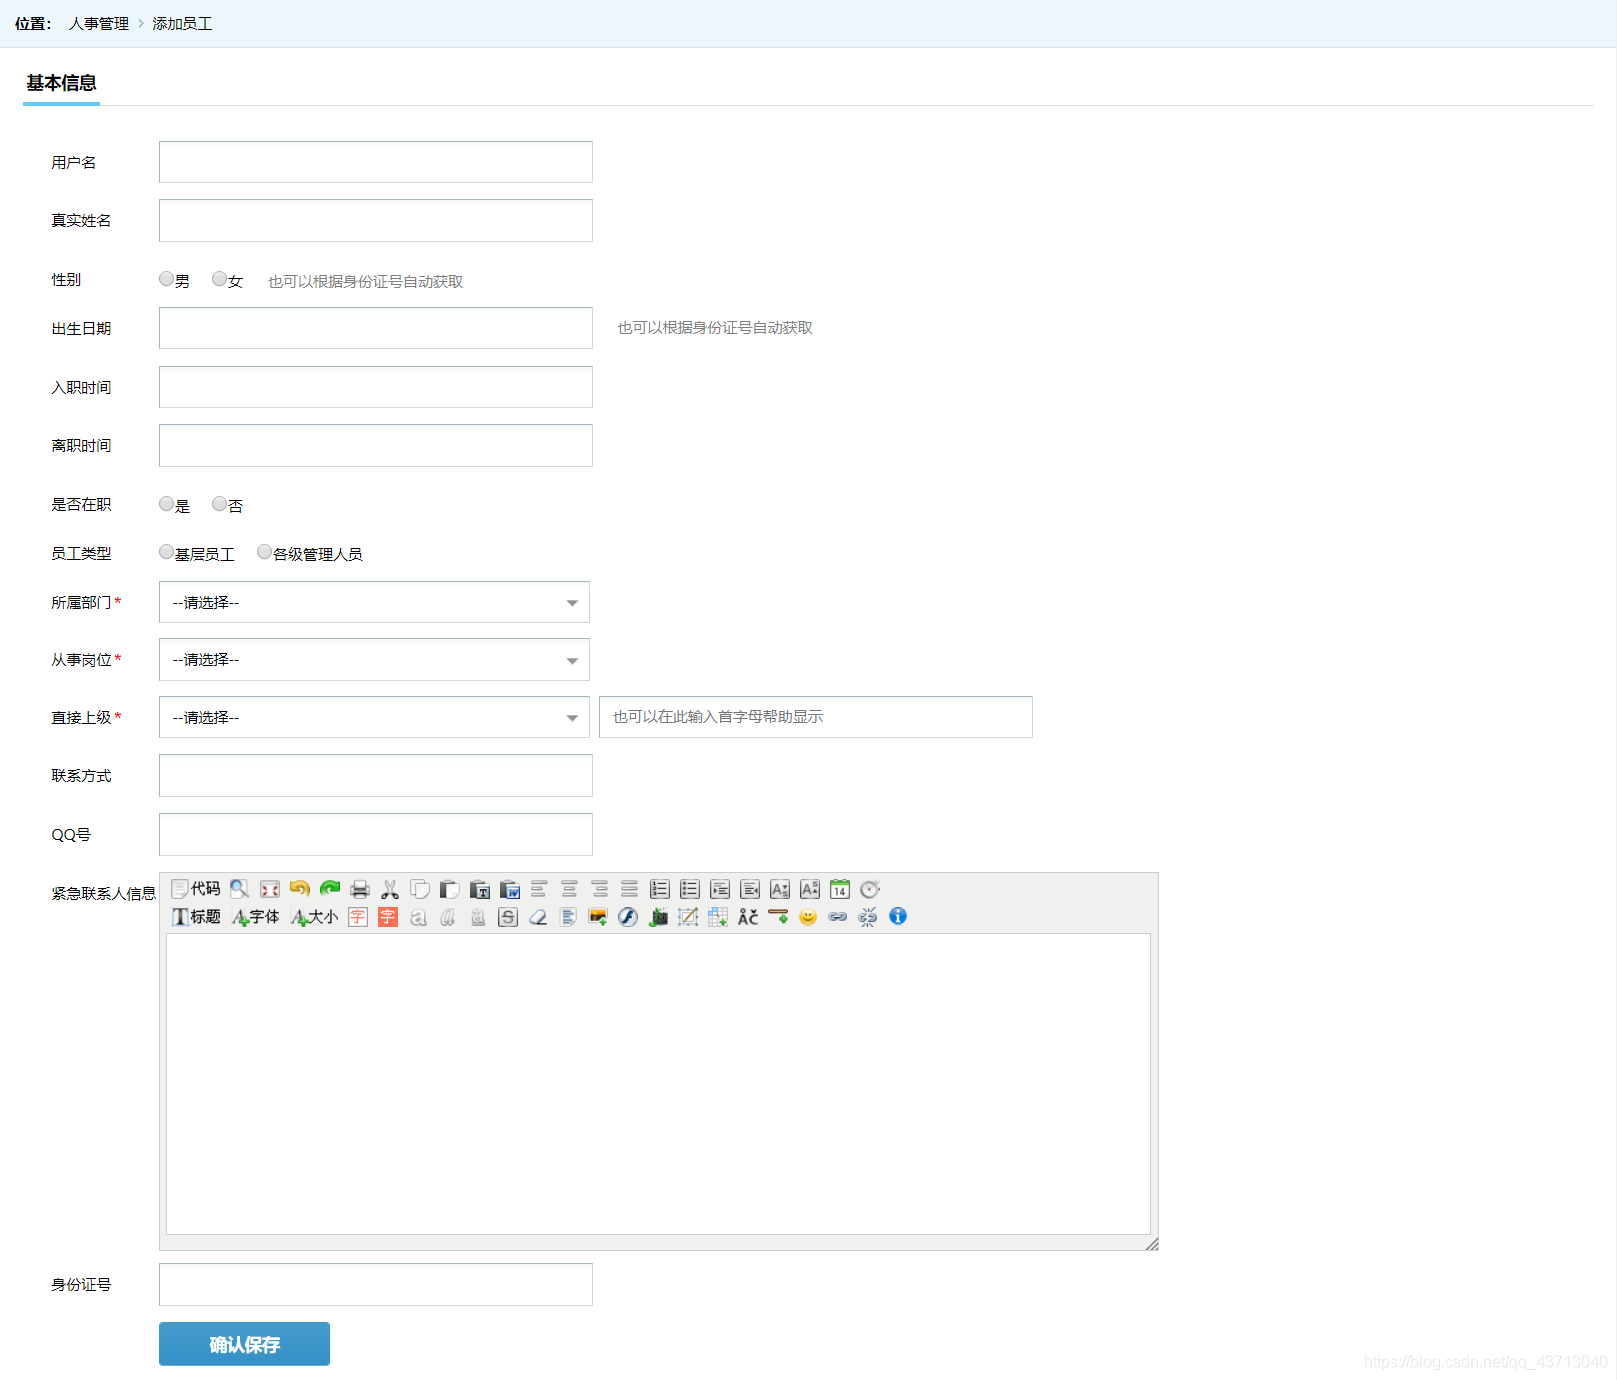Focus the 真实姓名 input field
Image resolution: width=1617 pixels, height=1380 pixels.
pyautogui.click(x=376, y=220)
